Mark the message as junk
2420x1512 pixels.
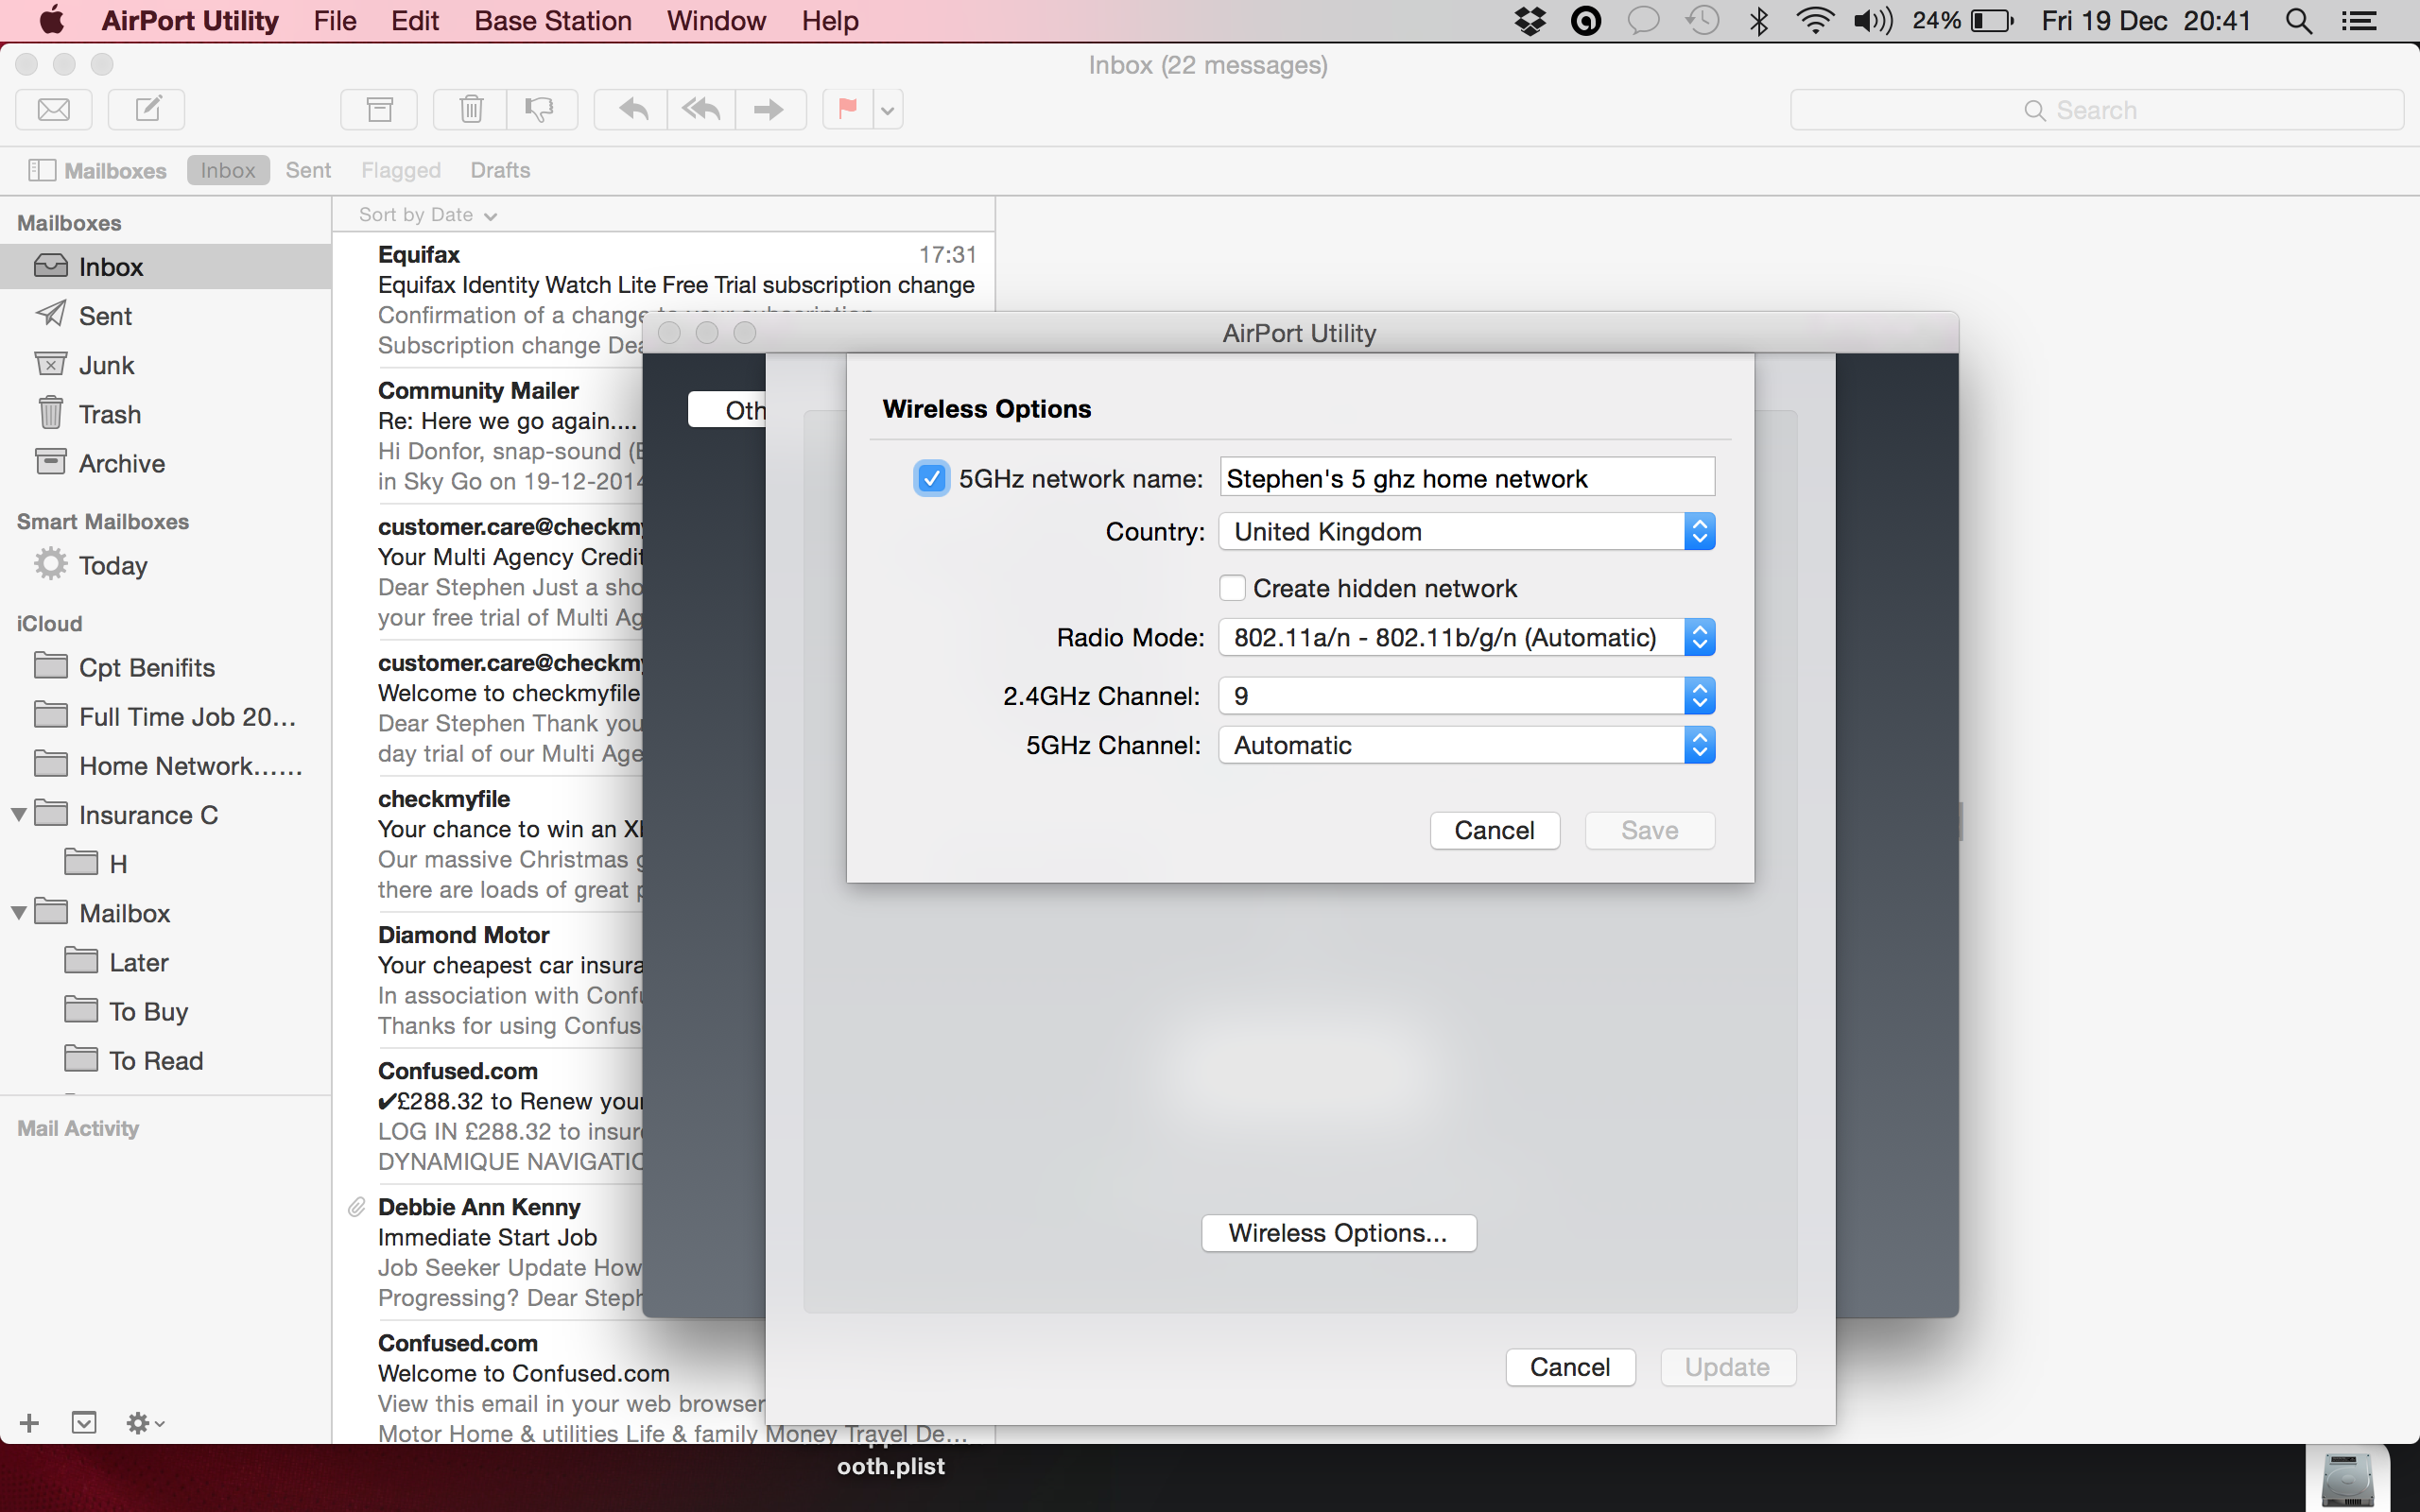click(540, 109)
